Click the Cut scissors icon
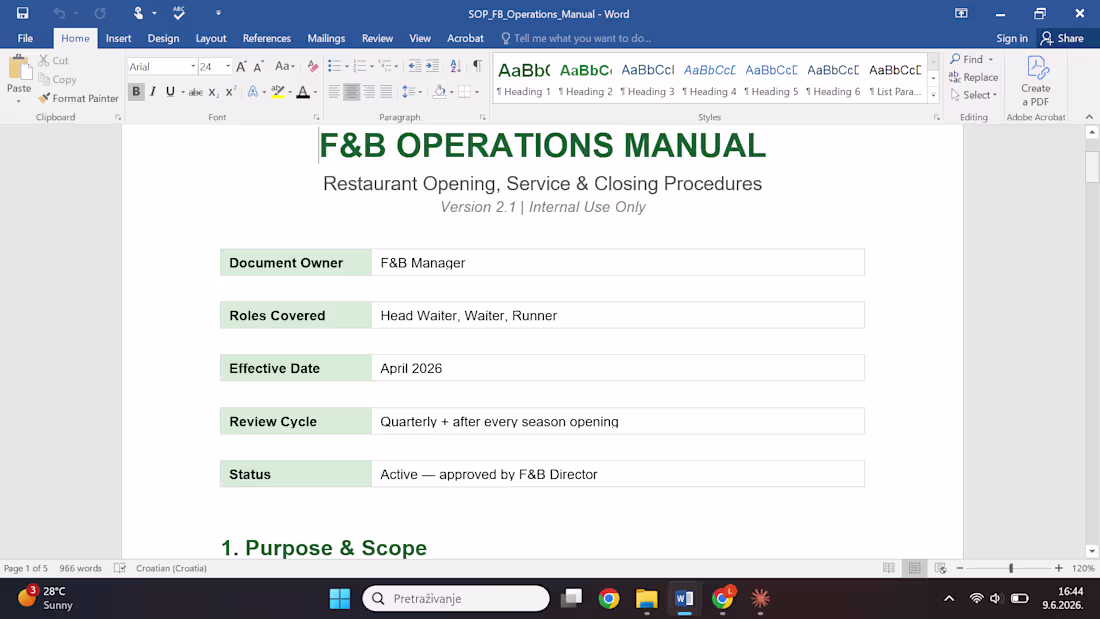The width and height of the screenshot is (1100, 619). [x=44, y=60]
